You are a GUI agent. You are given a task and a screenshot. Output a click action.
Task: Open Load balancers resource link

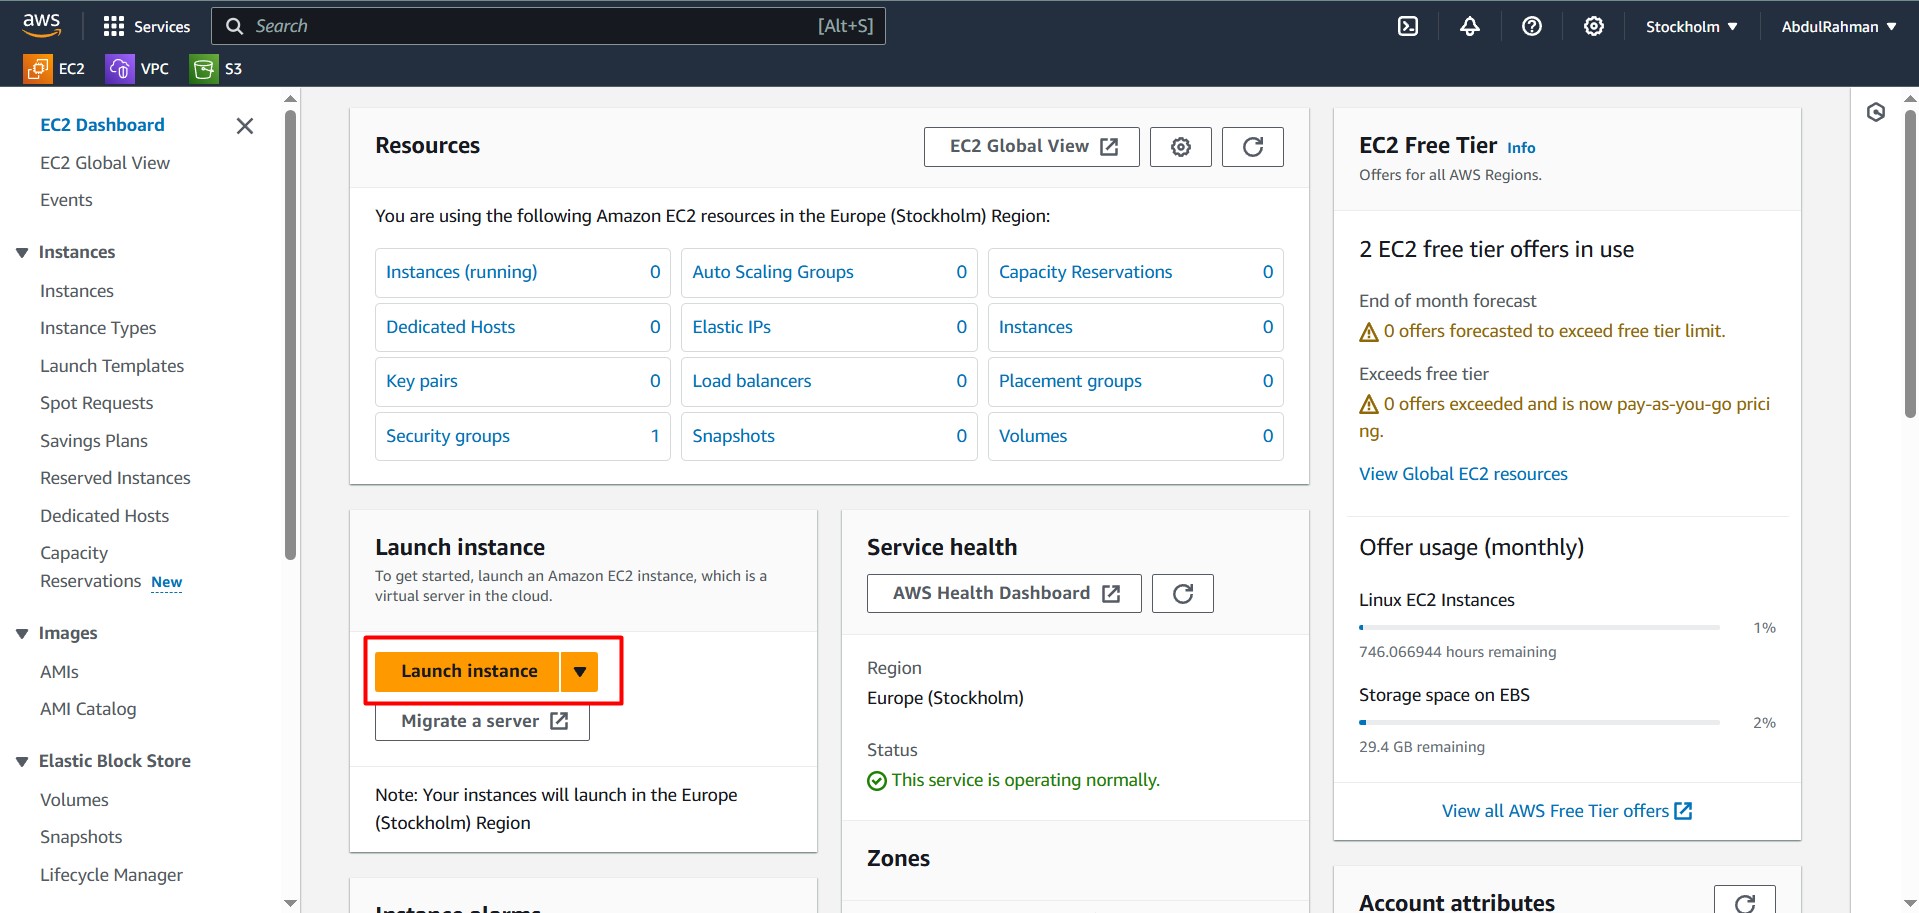pos(751,381)
